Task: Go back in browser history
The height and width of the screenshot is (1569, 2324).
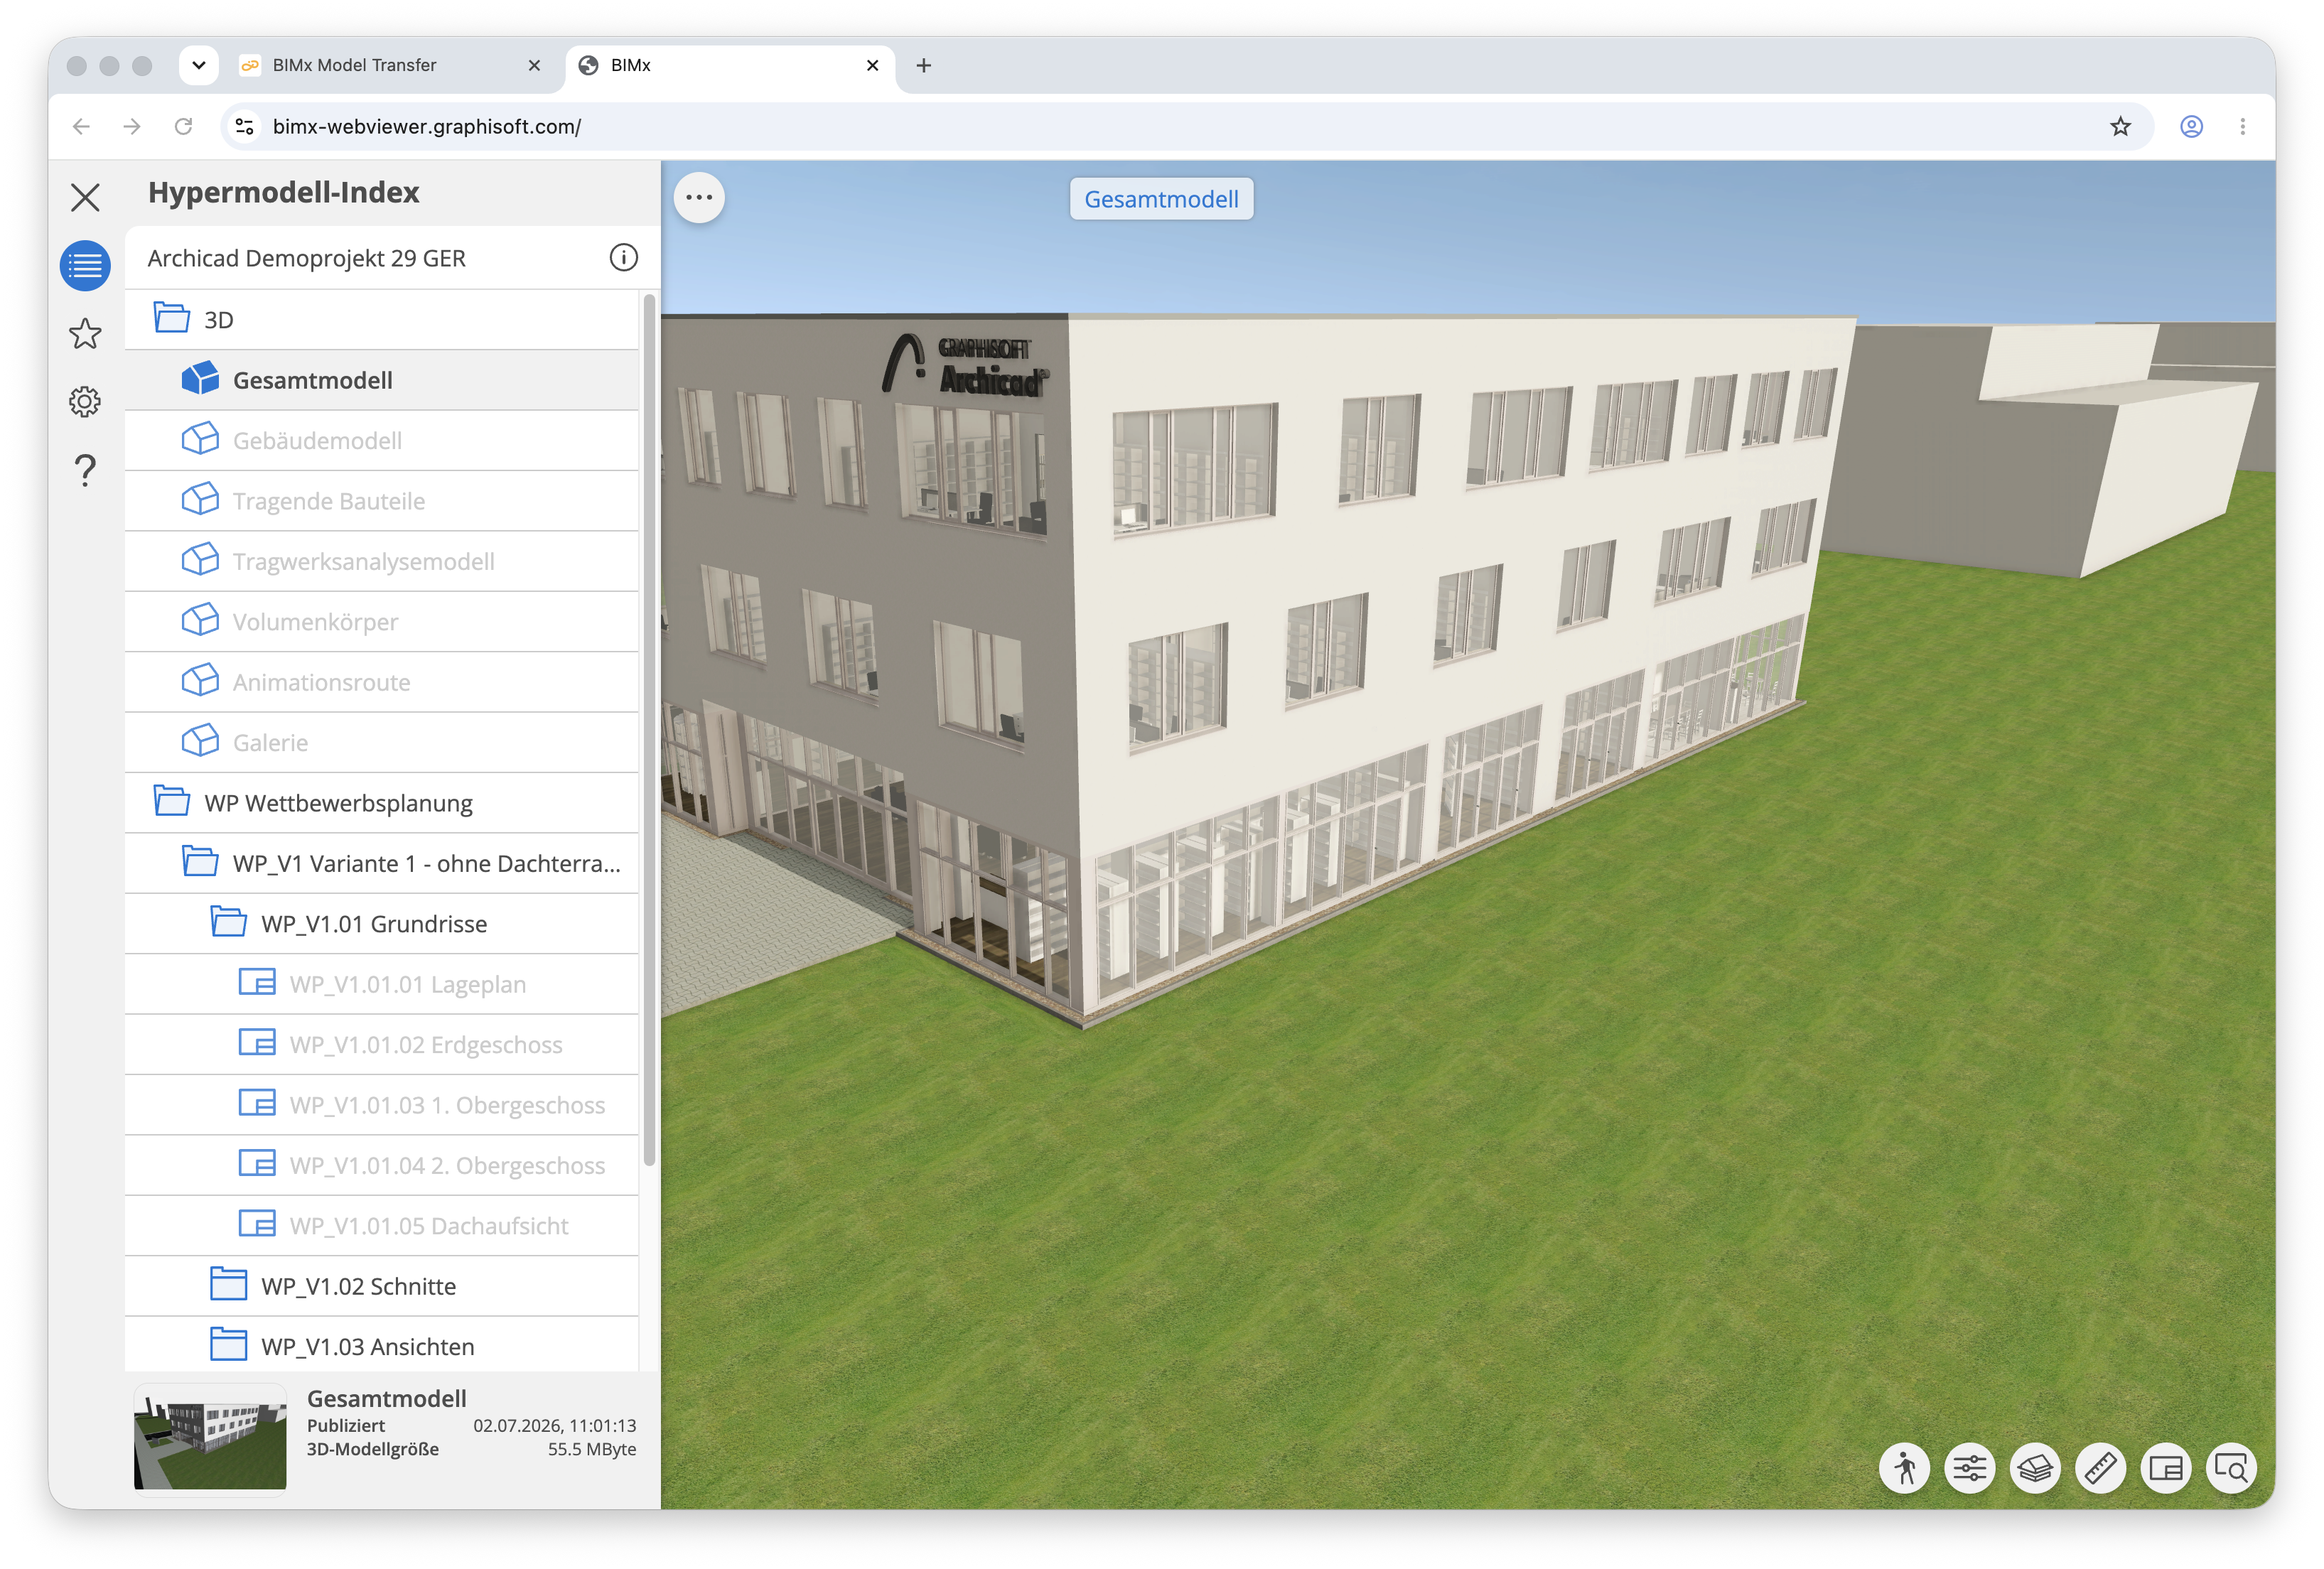Action: coord(82,126)
